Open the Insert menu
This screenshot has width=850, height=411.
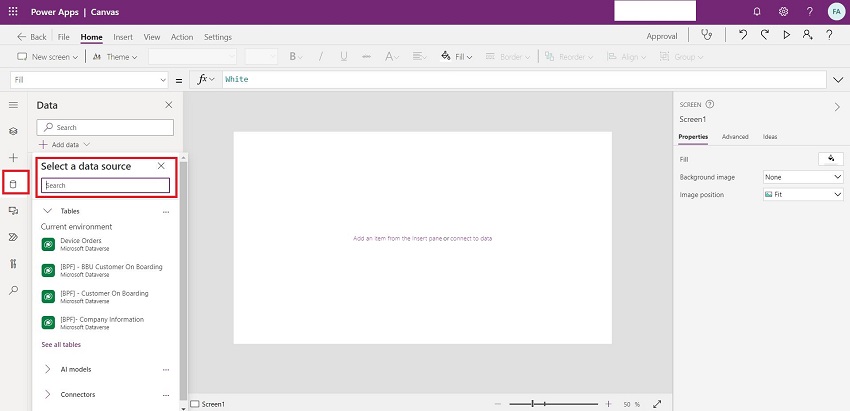pyautogui.click(x=123, y=37)
